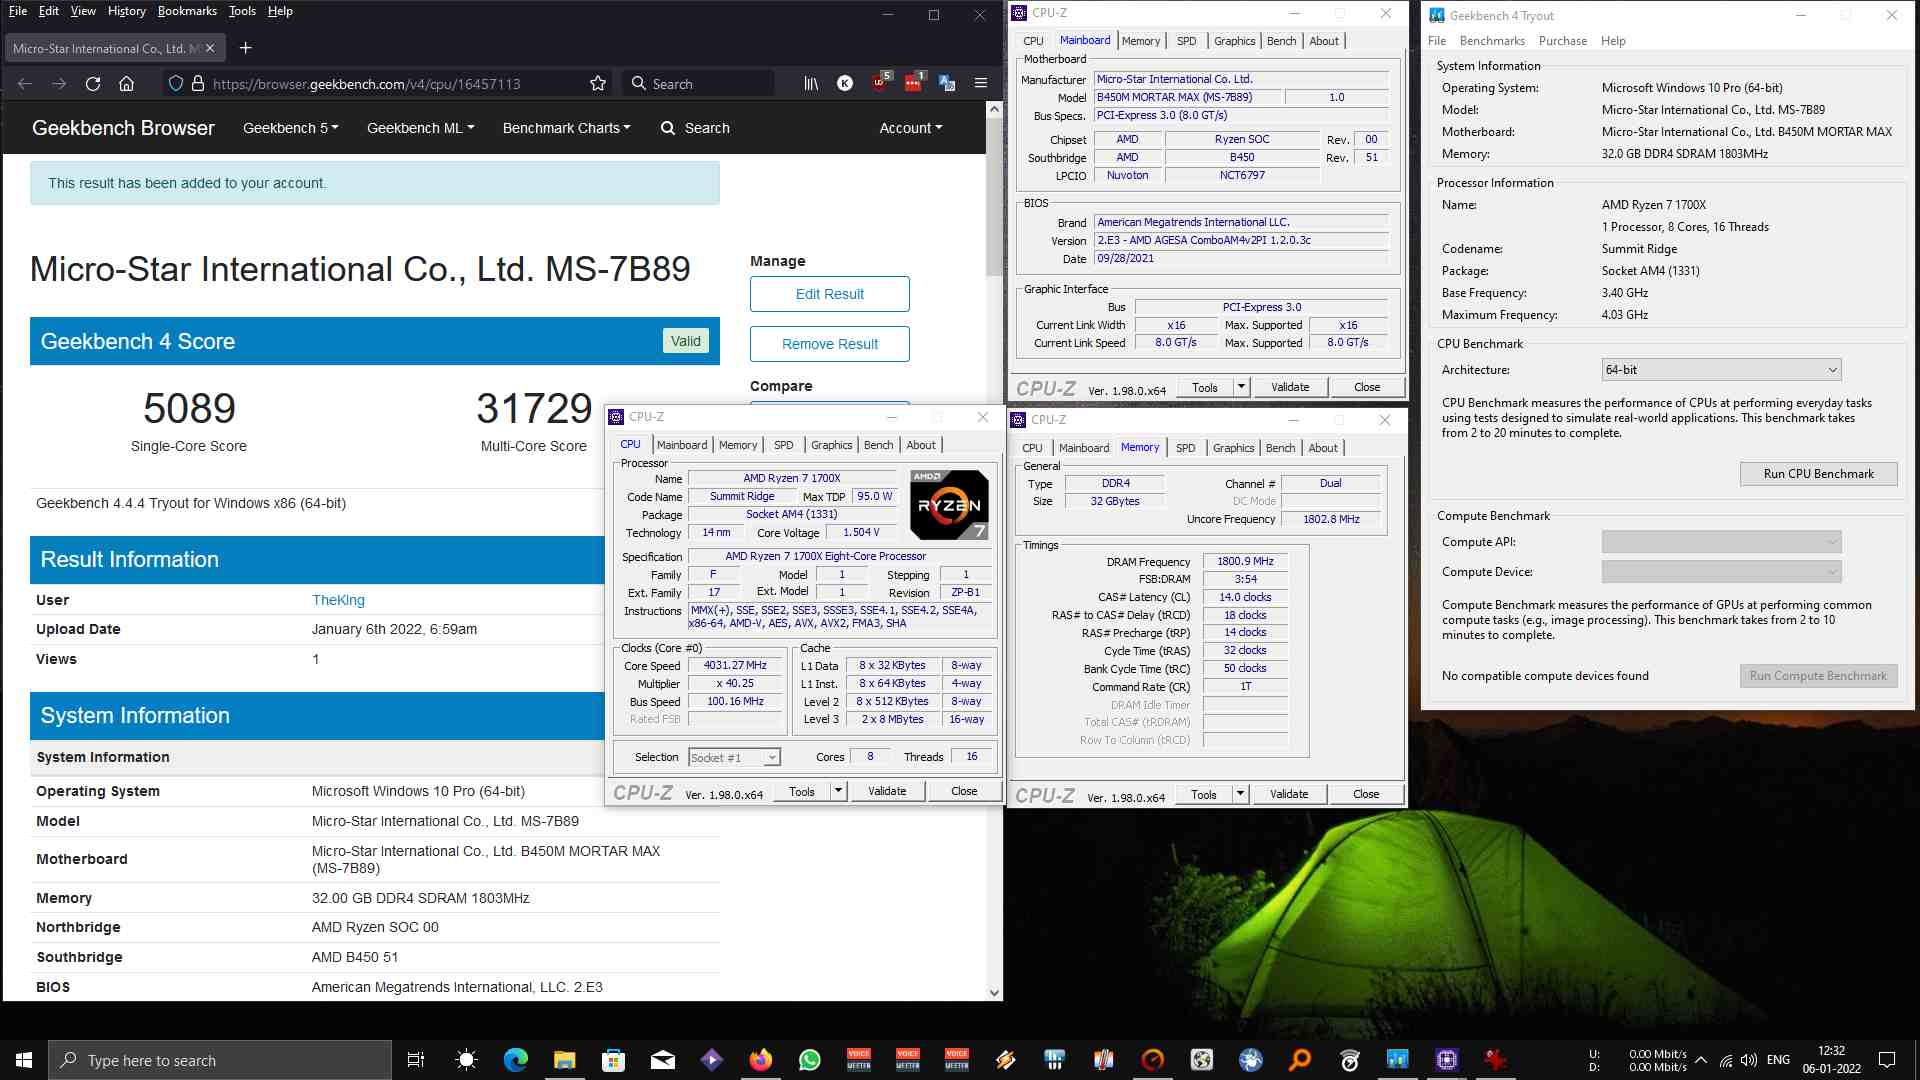Show hidden system tray icons

[x=1700, y=1060]
